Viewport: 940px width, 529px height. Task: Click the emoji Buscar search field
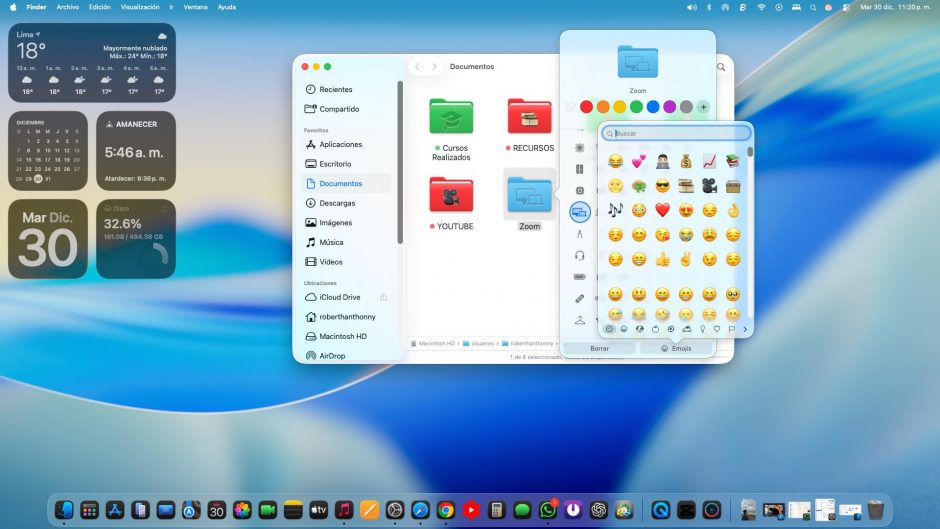tap(677, 133)
